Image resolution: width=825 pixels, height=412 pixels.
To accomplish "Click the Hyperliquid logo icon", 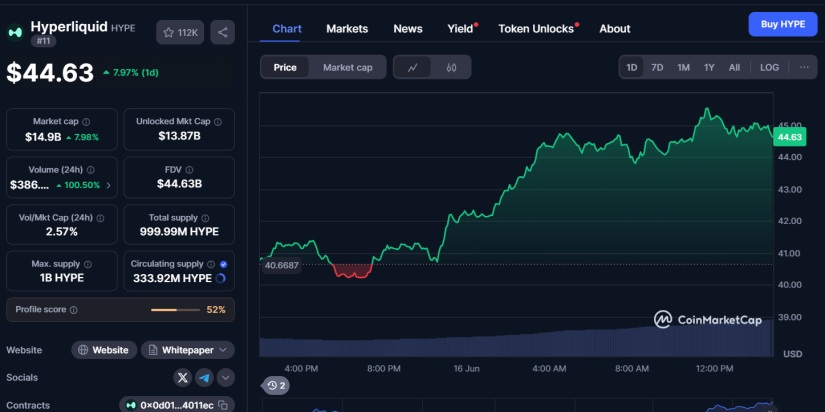I will pyautogui.click(x=15, y=32).
